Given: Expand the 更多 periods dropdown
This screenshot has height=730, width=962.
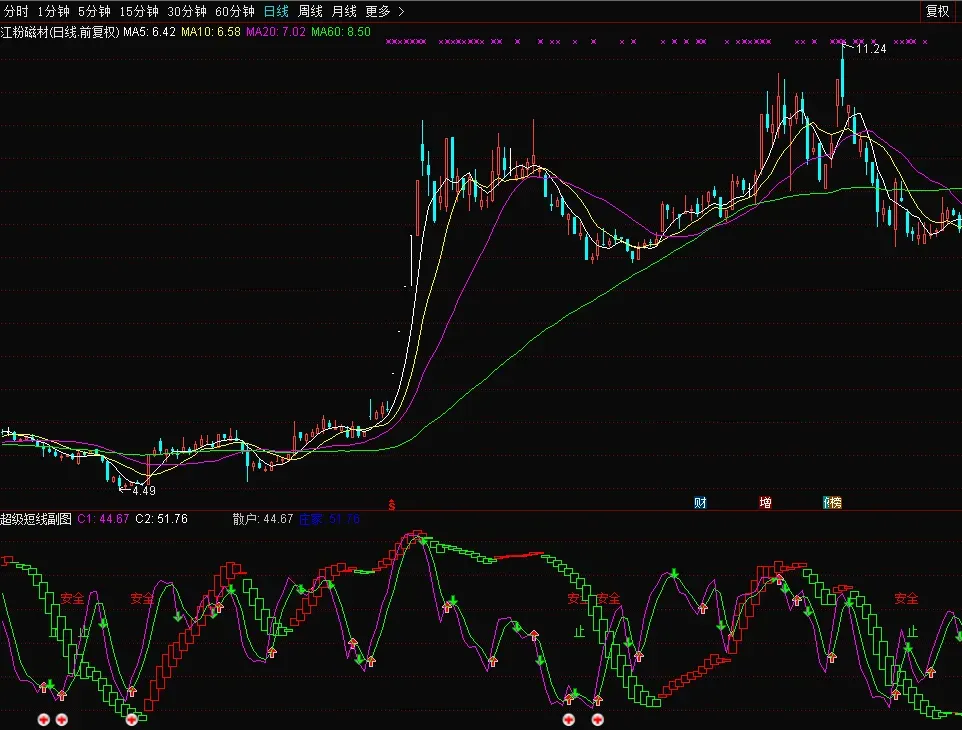Looking at the screenshot, I should (385, 11).
